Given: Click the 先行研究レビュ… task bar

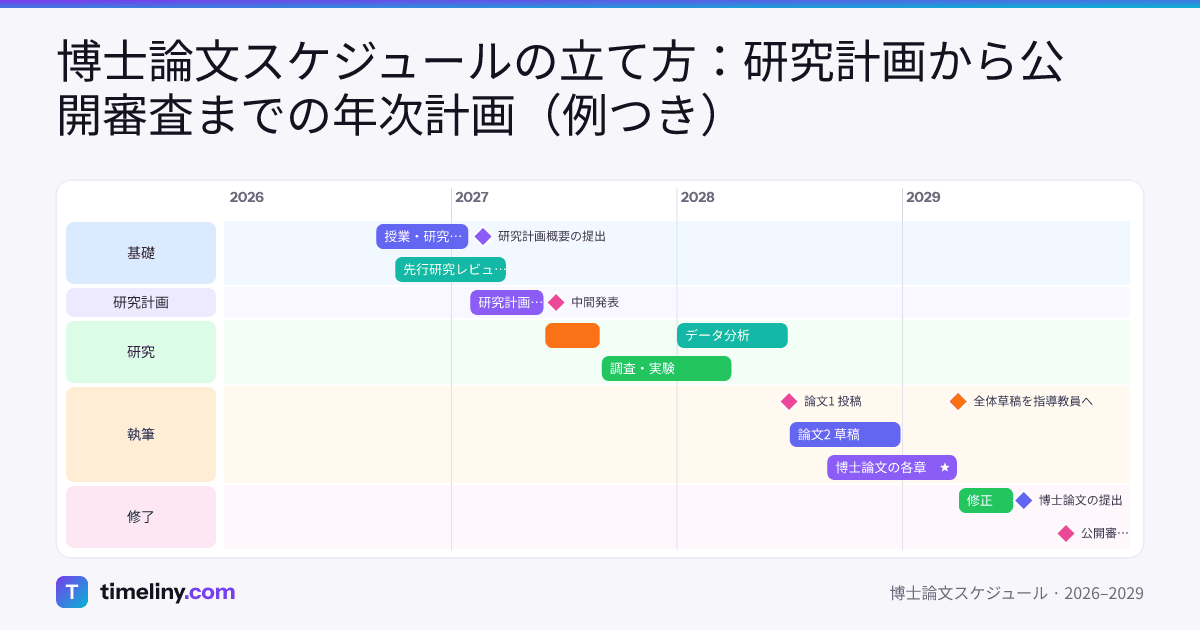Looking at the screenshot, I should (450, 269).
